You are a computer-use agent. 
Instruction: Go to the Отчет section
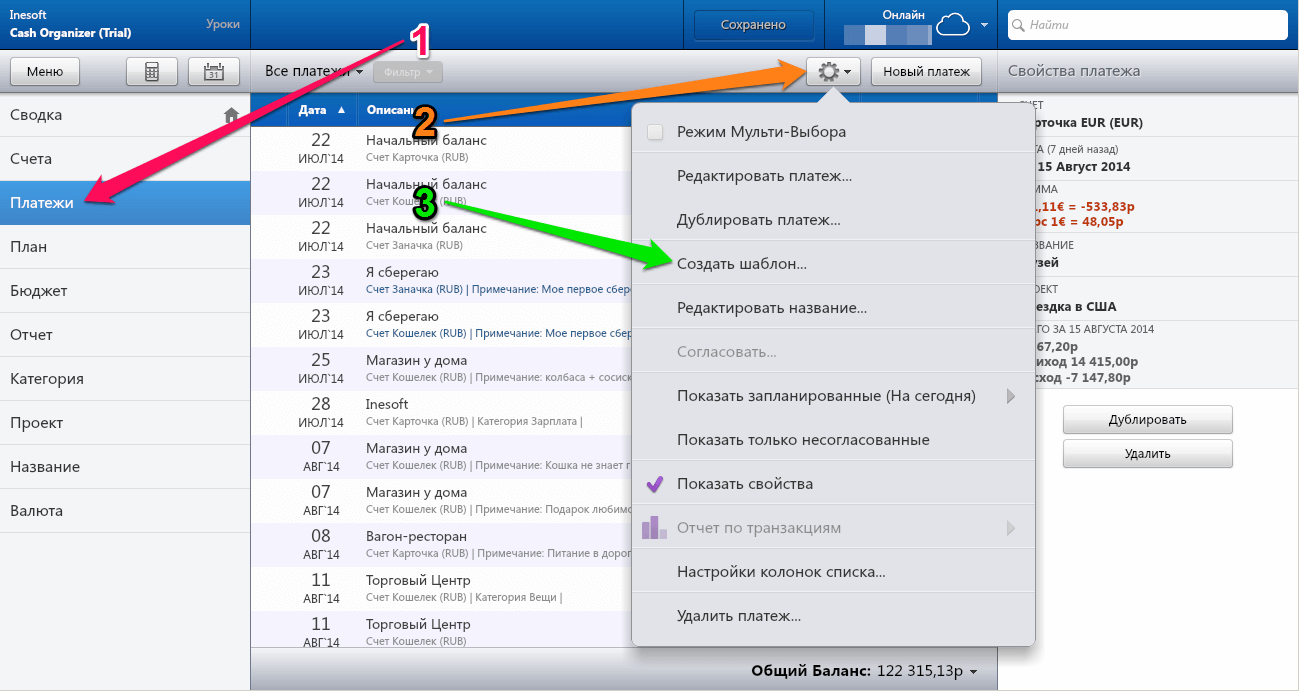click(125, 335)
